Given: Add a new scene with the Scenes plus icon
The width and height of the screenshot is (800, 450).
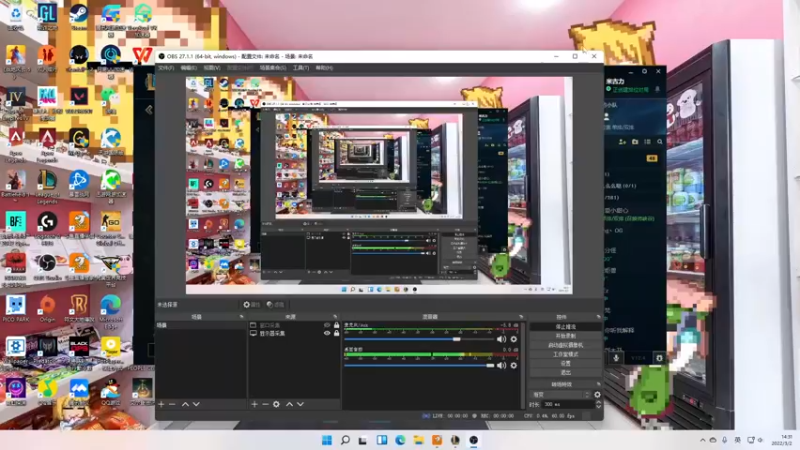Looking at the screenshot, I should 161,404.
